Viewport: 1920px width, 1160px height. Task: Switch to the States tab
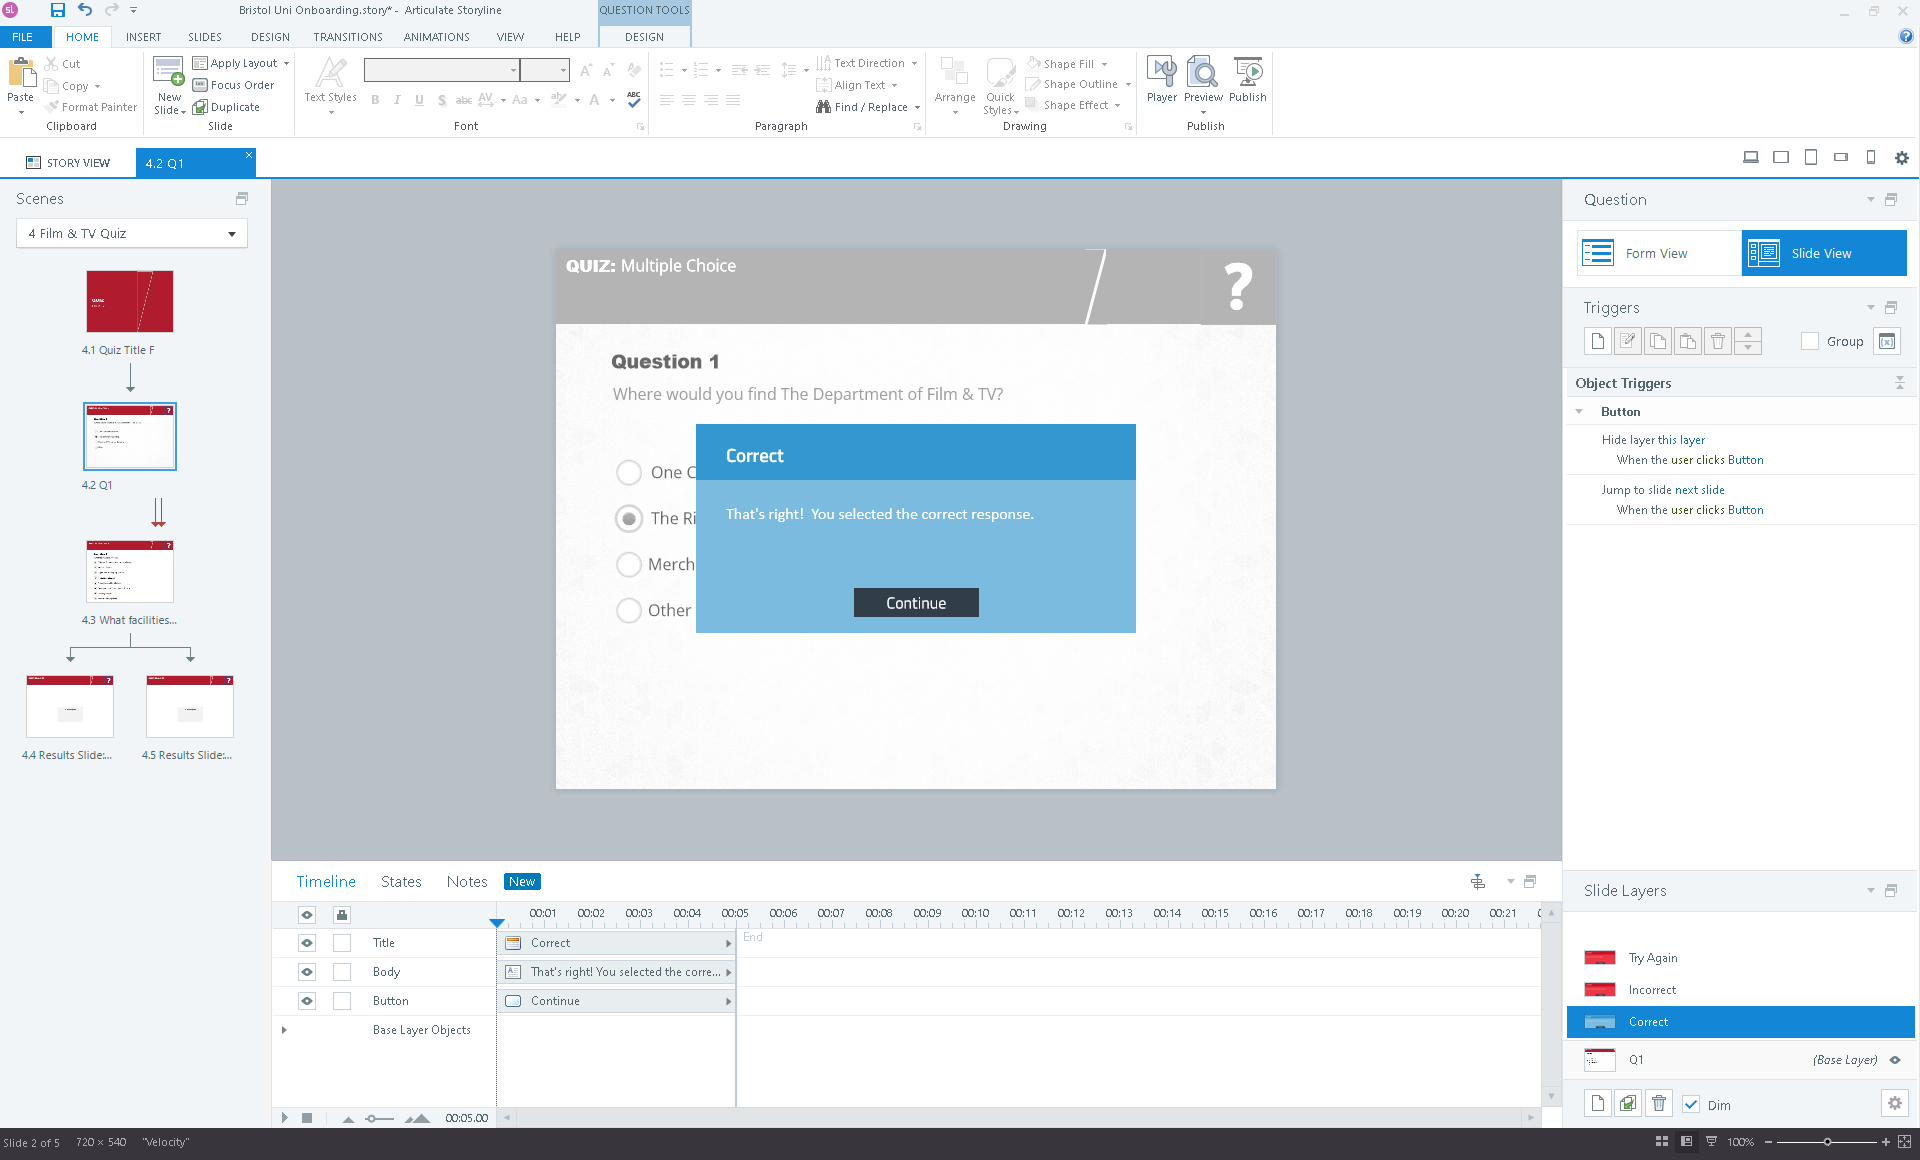coord(400,881)
